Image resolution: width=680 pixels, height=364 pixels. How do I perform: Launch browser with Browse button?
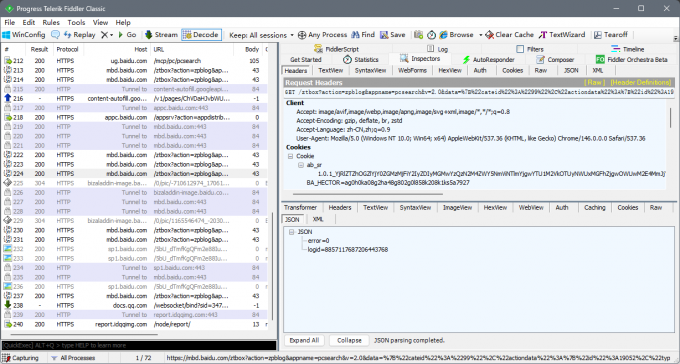pos(456,35)
